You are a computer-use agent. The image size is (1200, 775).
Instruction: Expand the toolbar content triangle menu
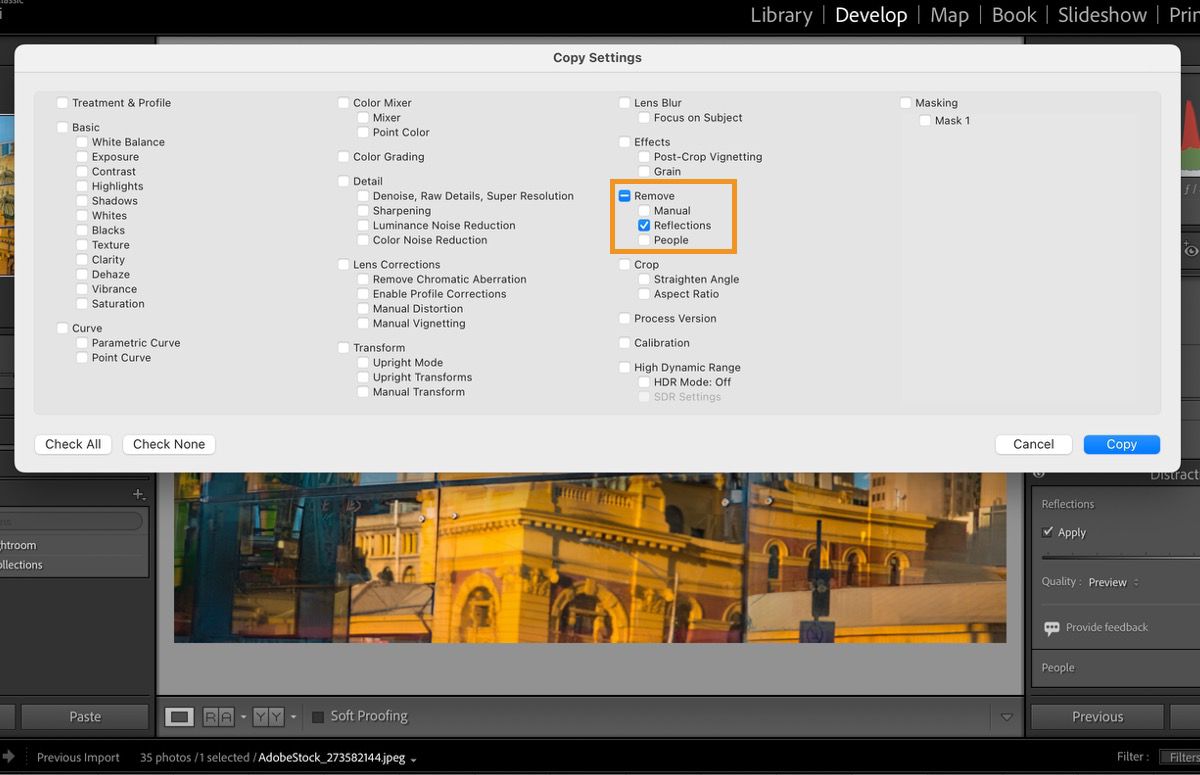click(x=1006, y=717)
